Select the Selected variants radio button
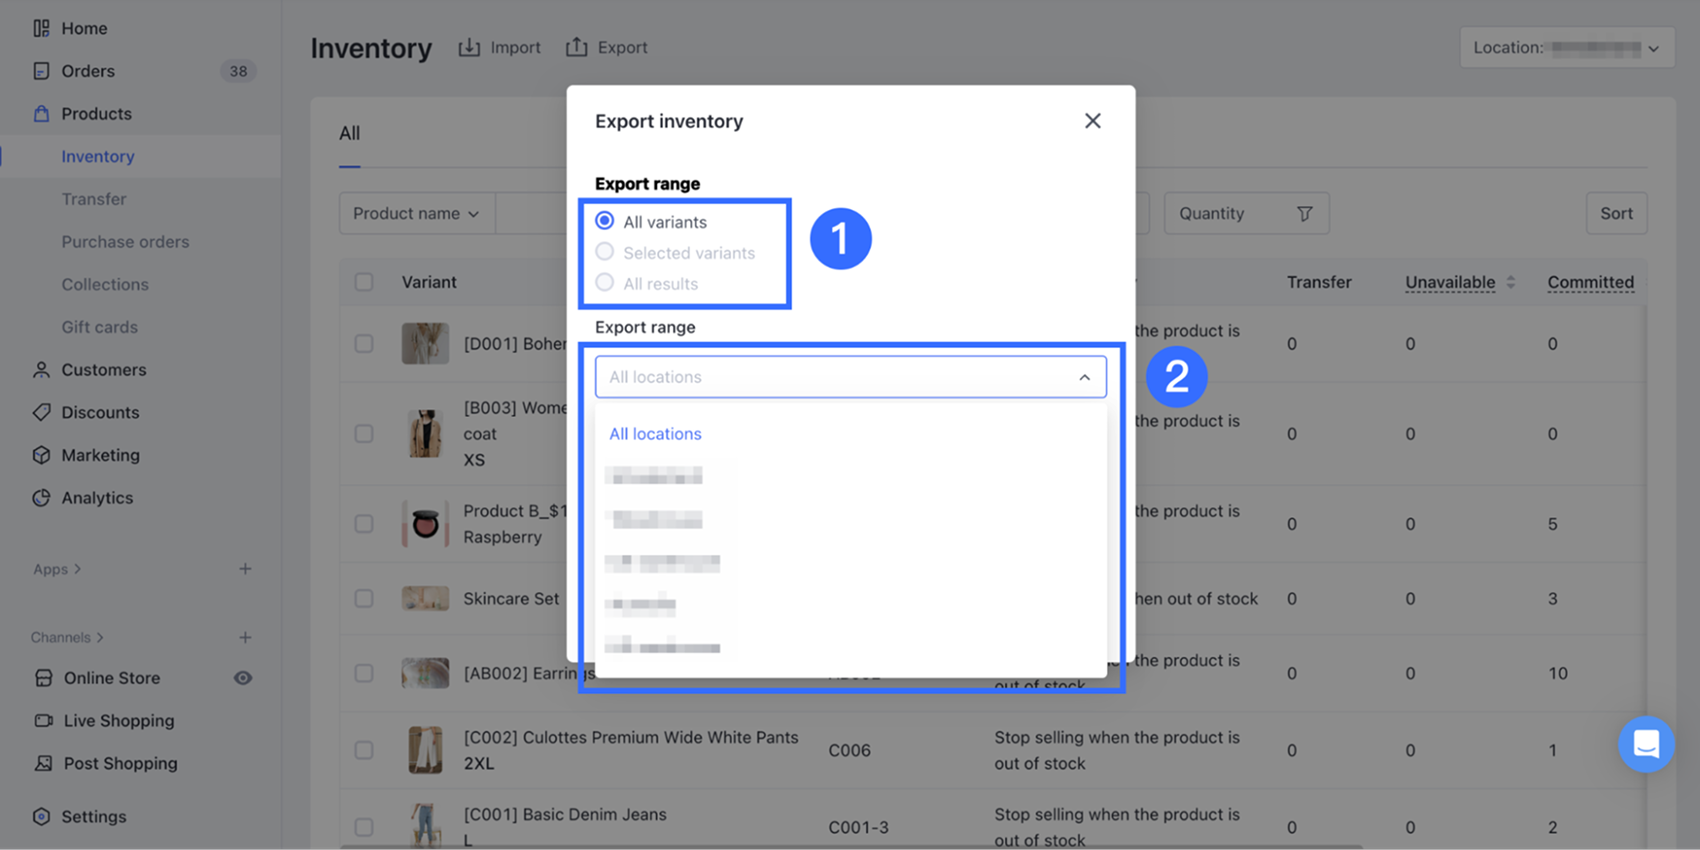Image resolution: width=1700 pixels, height=850 pixels. 605,252
